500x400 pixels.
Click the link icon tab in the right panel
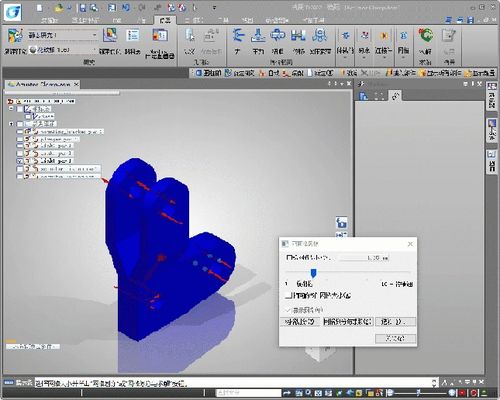pyautogui.click(x=395, y=96)
